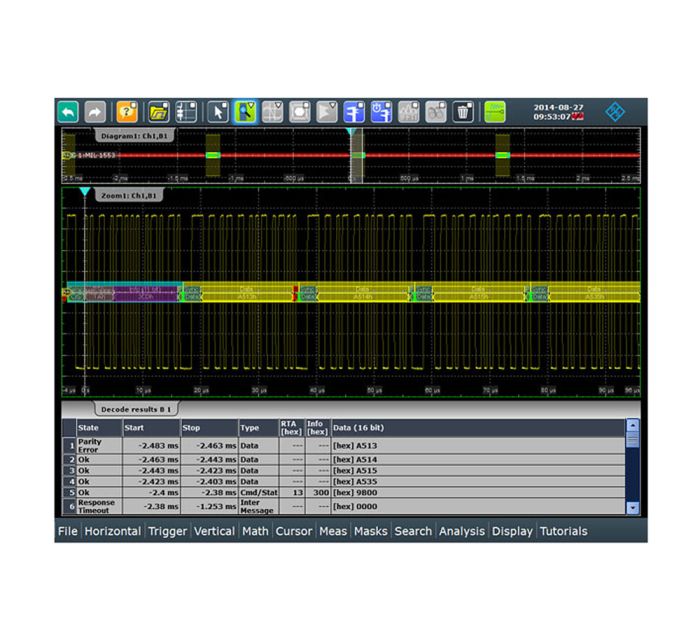Open the Load saveset folder icon

158,112
